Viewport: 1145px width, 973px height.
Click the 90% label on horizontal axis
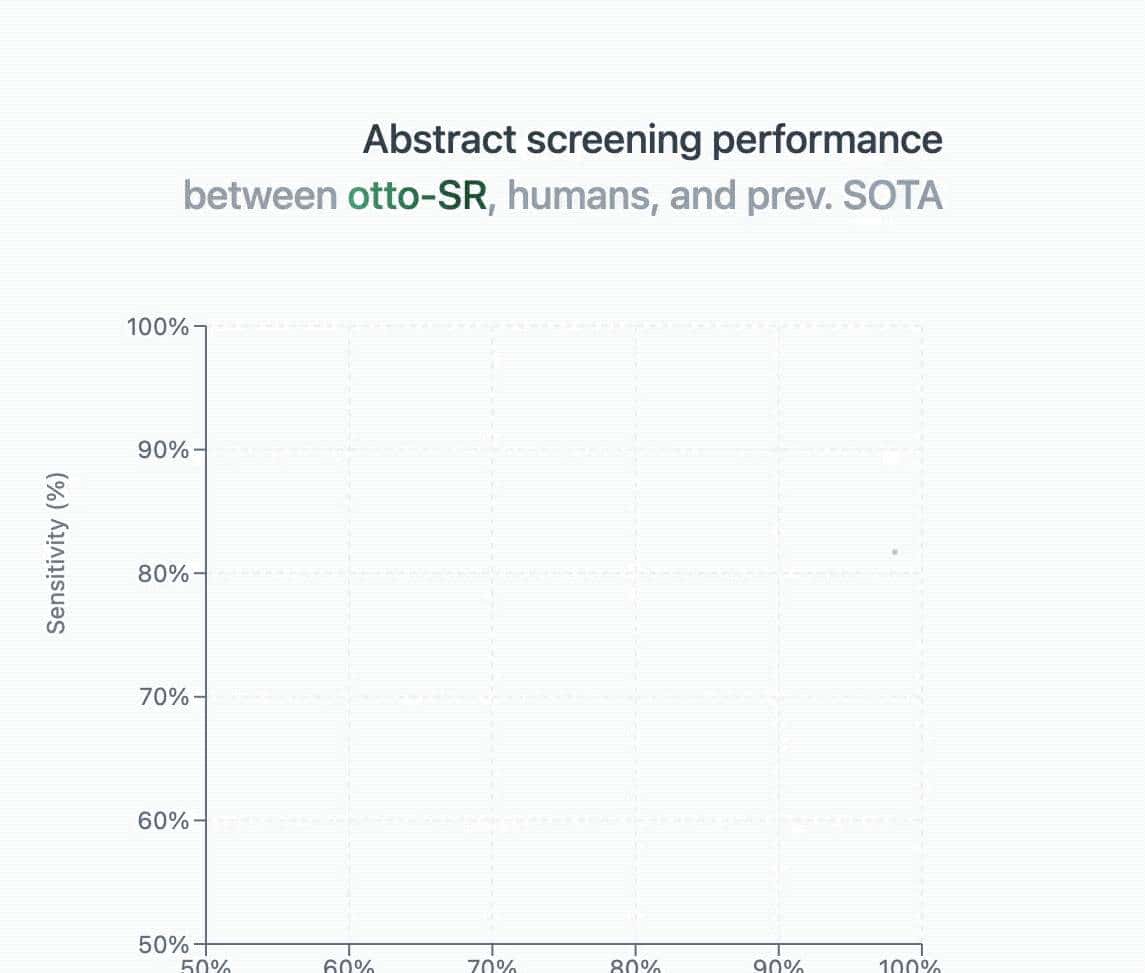tap(778, 967)
